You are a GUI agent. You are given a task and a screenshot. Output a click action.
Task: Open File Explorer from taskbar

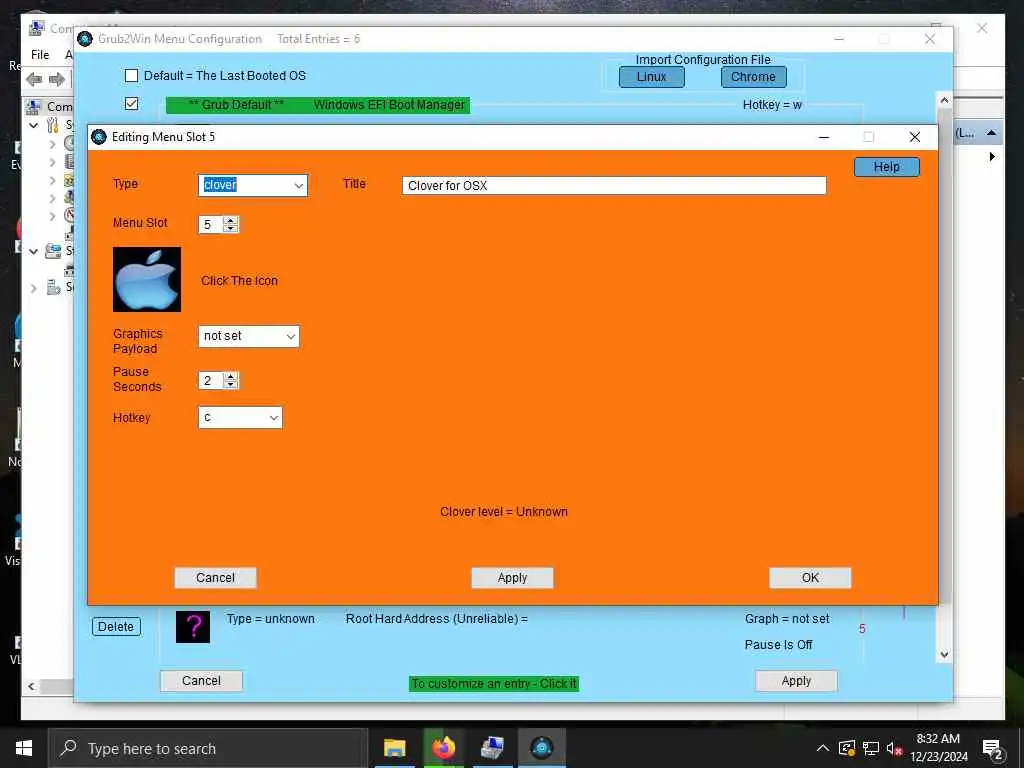click(394, 748)
